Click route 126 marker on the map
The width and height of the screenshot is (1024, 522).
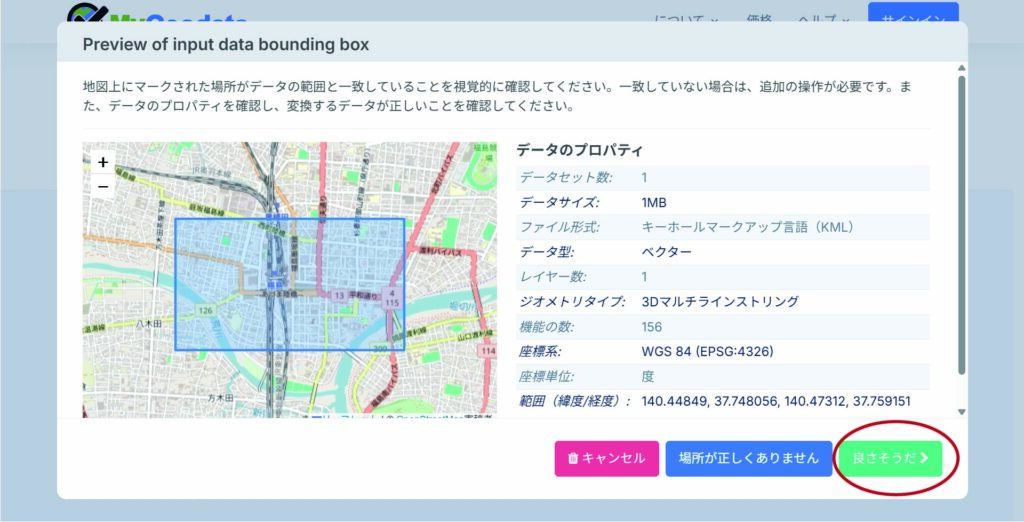click(x=206, y=311)
